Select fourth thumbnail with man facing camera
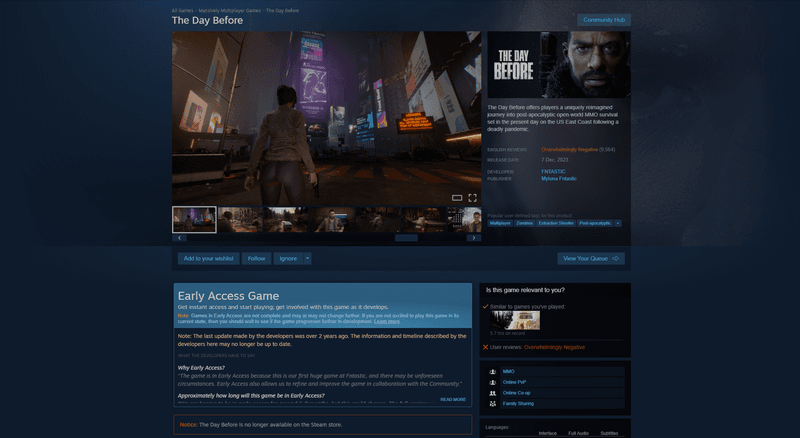 (332, 220)
